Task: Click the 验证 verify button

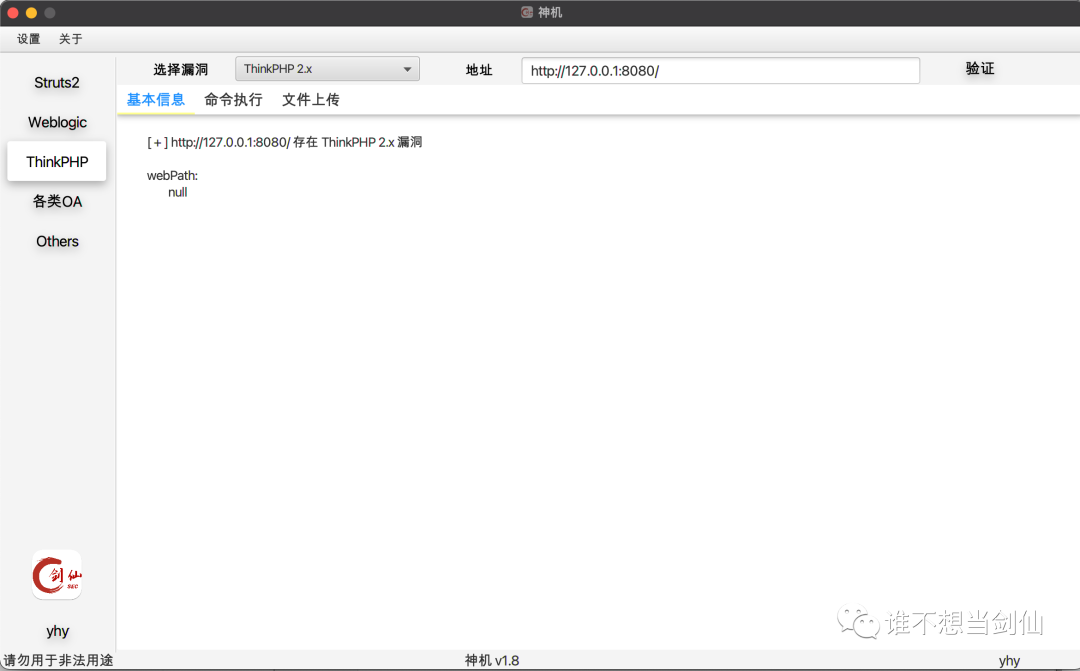Action: coord(979,68)
